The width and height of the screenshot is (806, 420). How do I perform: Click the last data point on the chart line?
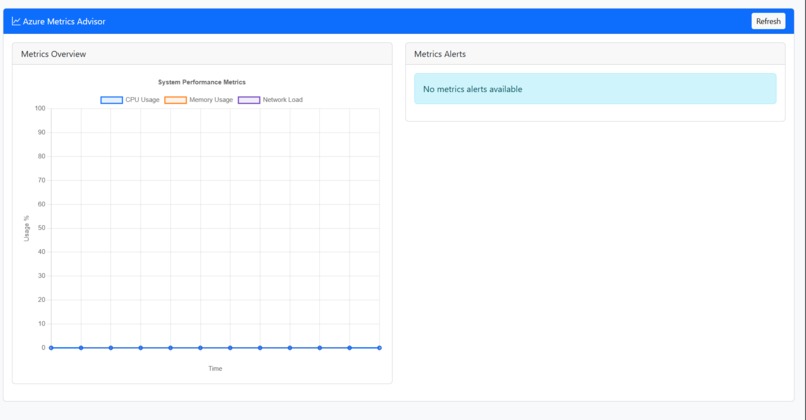pyautogui.click(x=379, y=348)
